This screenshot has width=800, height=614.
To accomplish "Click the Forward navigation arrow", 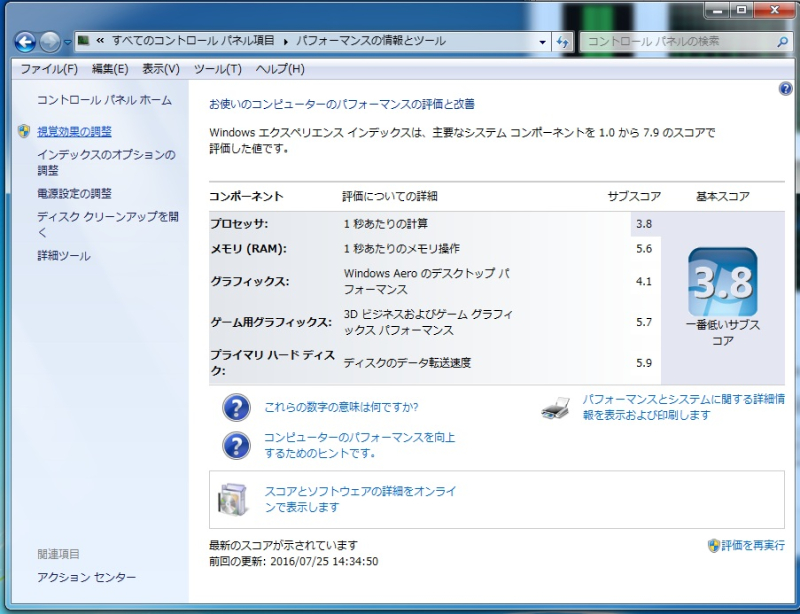I will pos(50,42).
